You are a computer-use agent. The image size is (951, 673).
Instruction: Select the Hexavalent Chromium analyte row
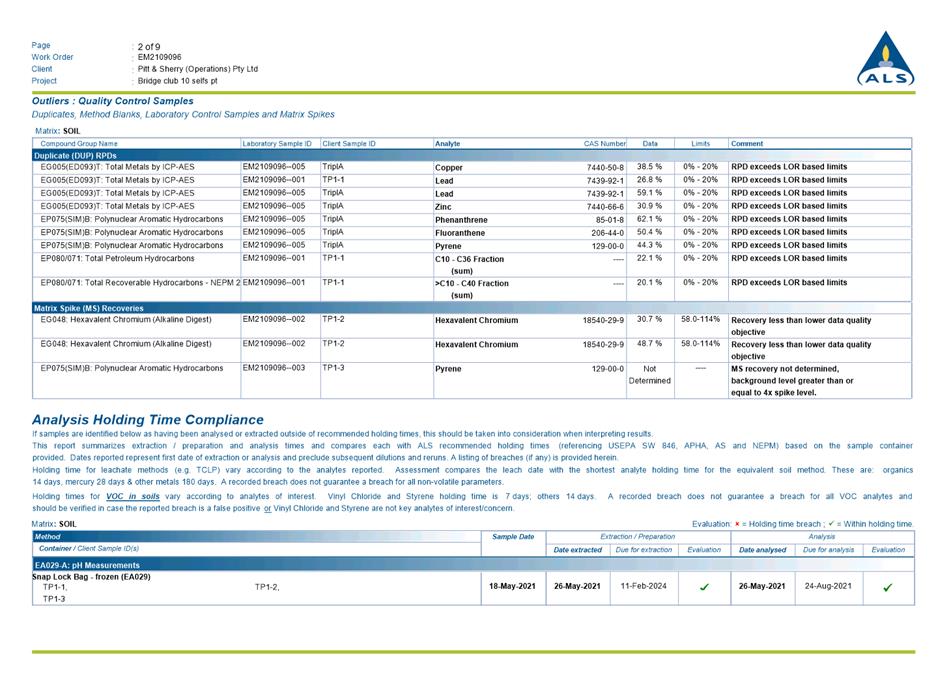tap(475, 321)
